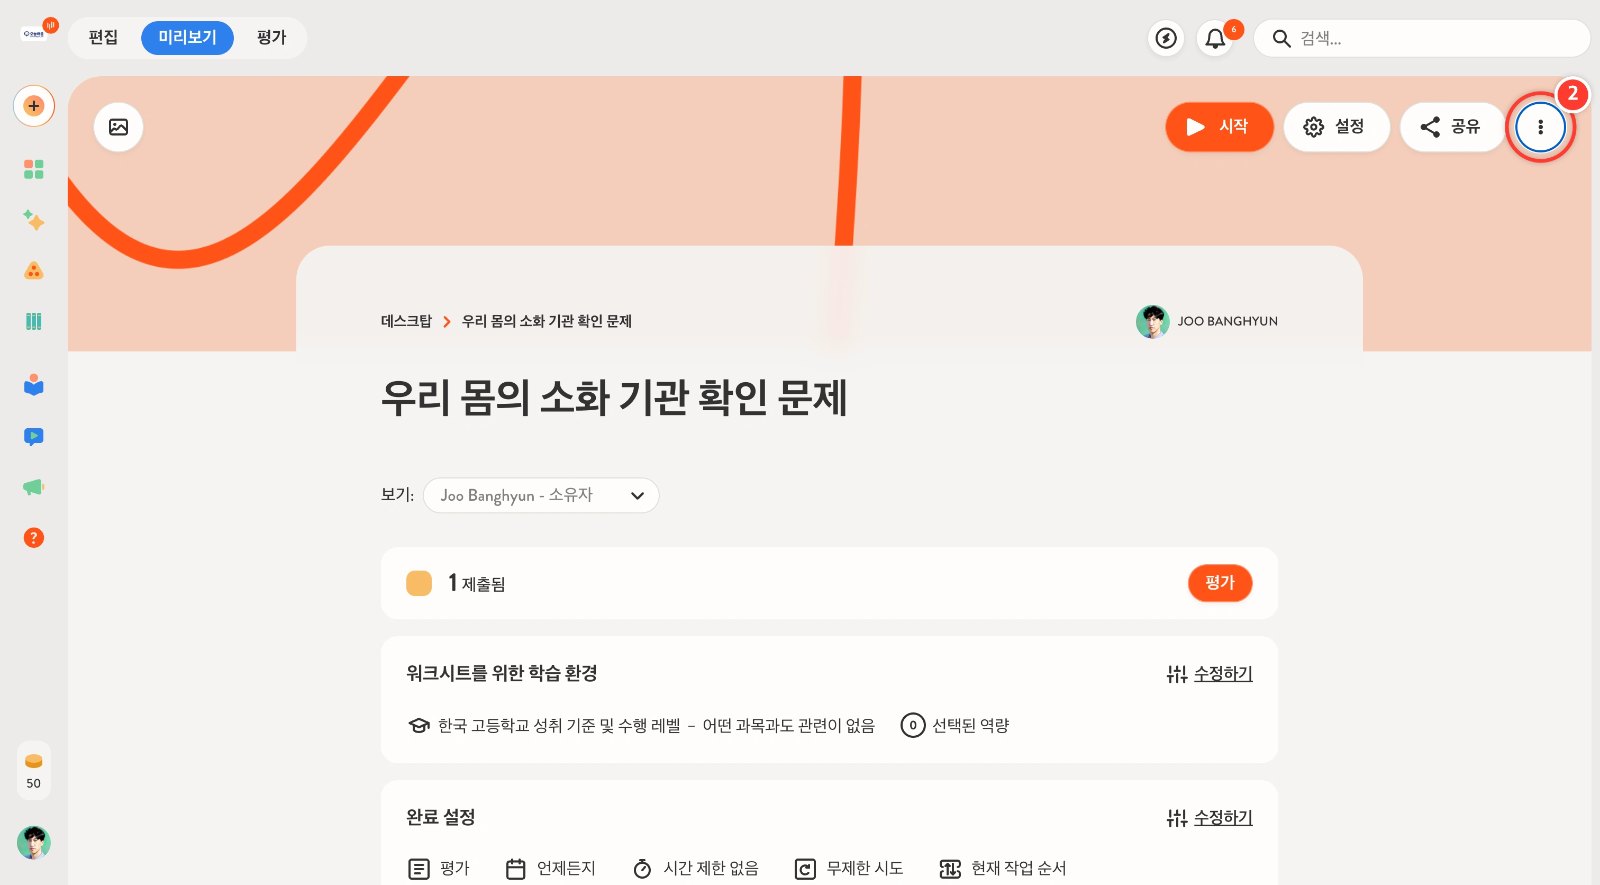
Task: Open the green dashboard grid icon
Action: (34, 169)
